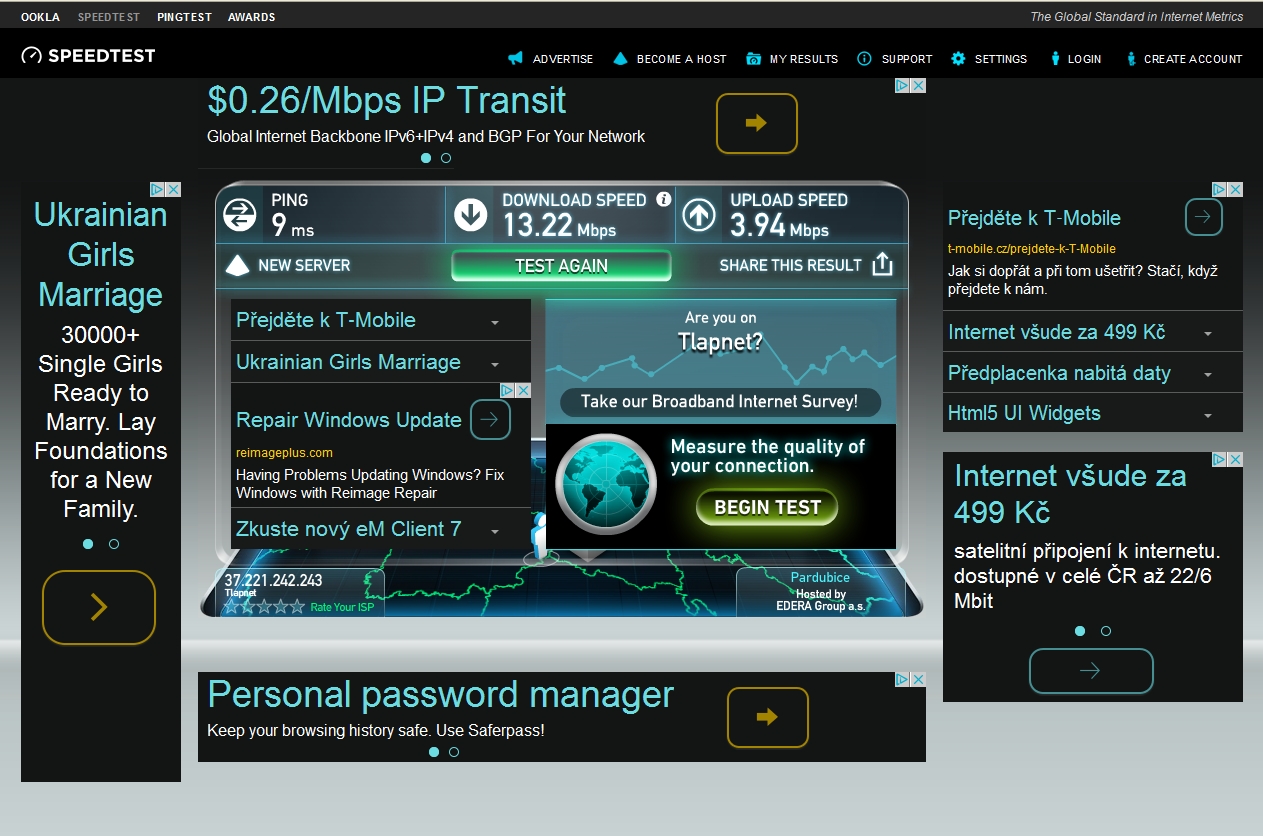
Task: Click arrow button on password manager ad
Action: [x=767, y=717]
